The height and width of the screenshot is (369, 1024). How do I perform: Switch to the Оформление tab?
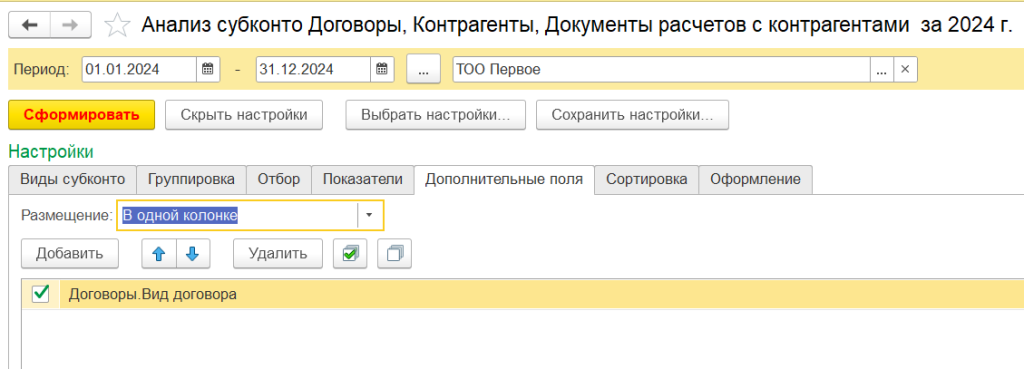coord(756,180)
